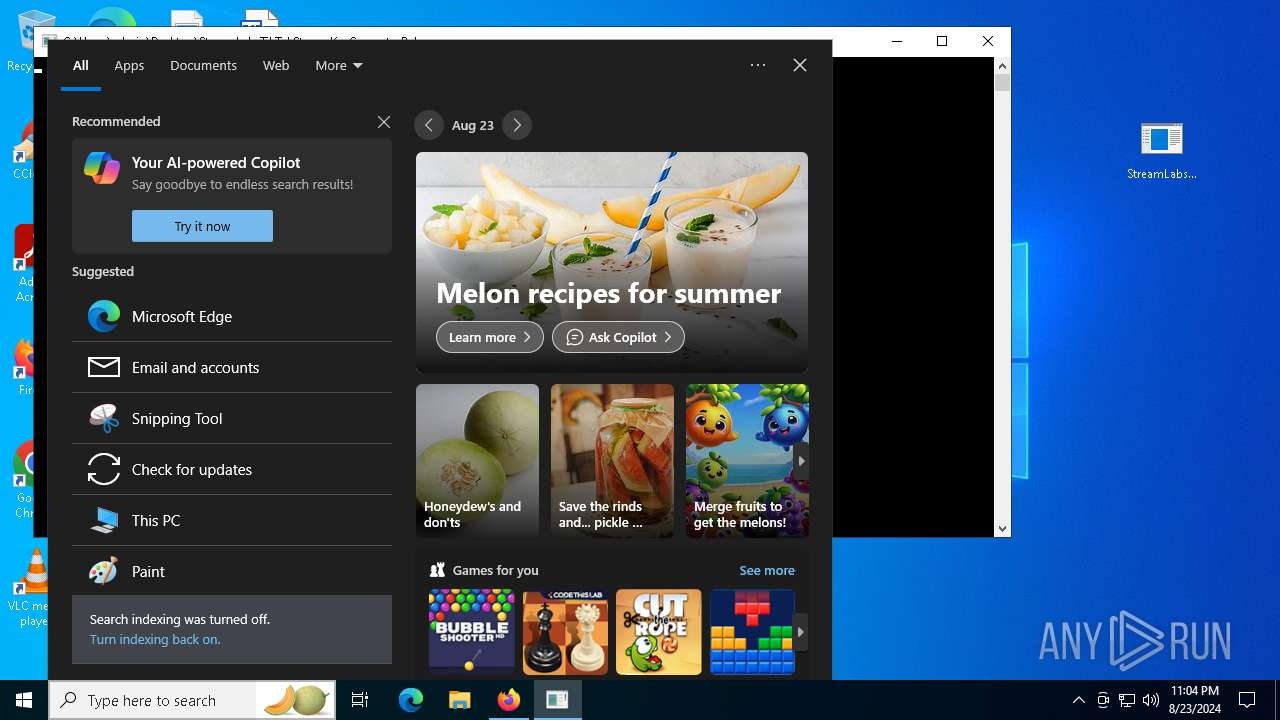
Task: Dismiss the Recommended section
Action: 384,122
